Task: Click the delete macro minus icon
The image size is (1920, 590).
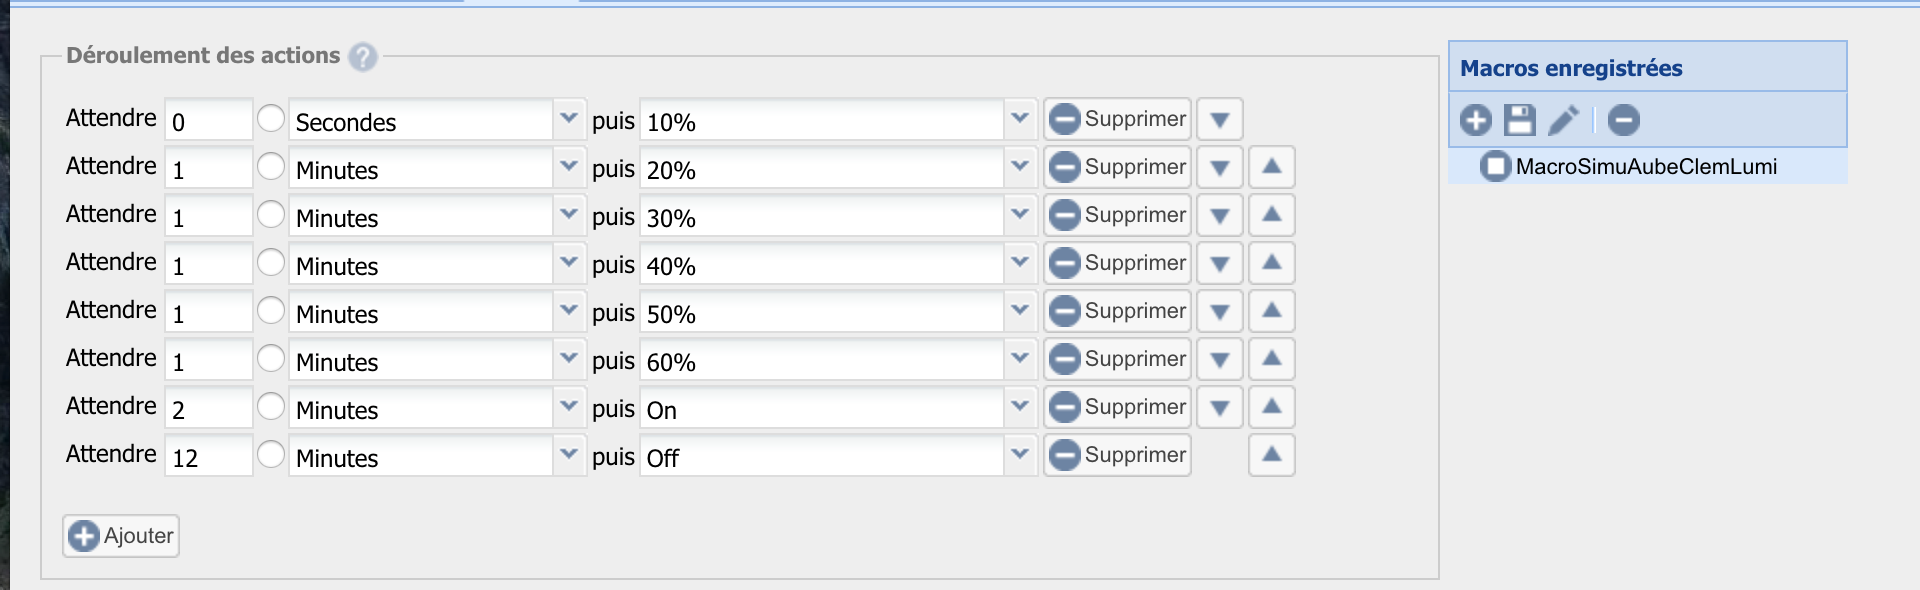Action: pos(1623,120)
